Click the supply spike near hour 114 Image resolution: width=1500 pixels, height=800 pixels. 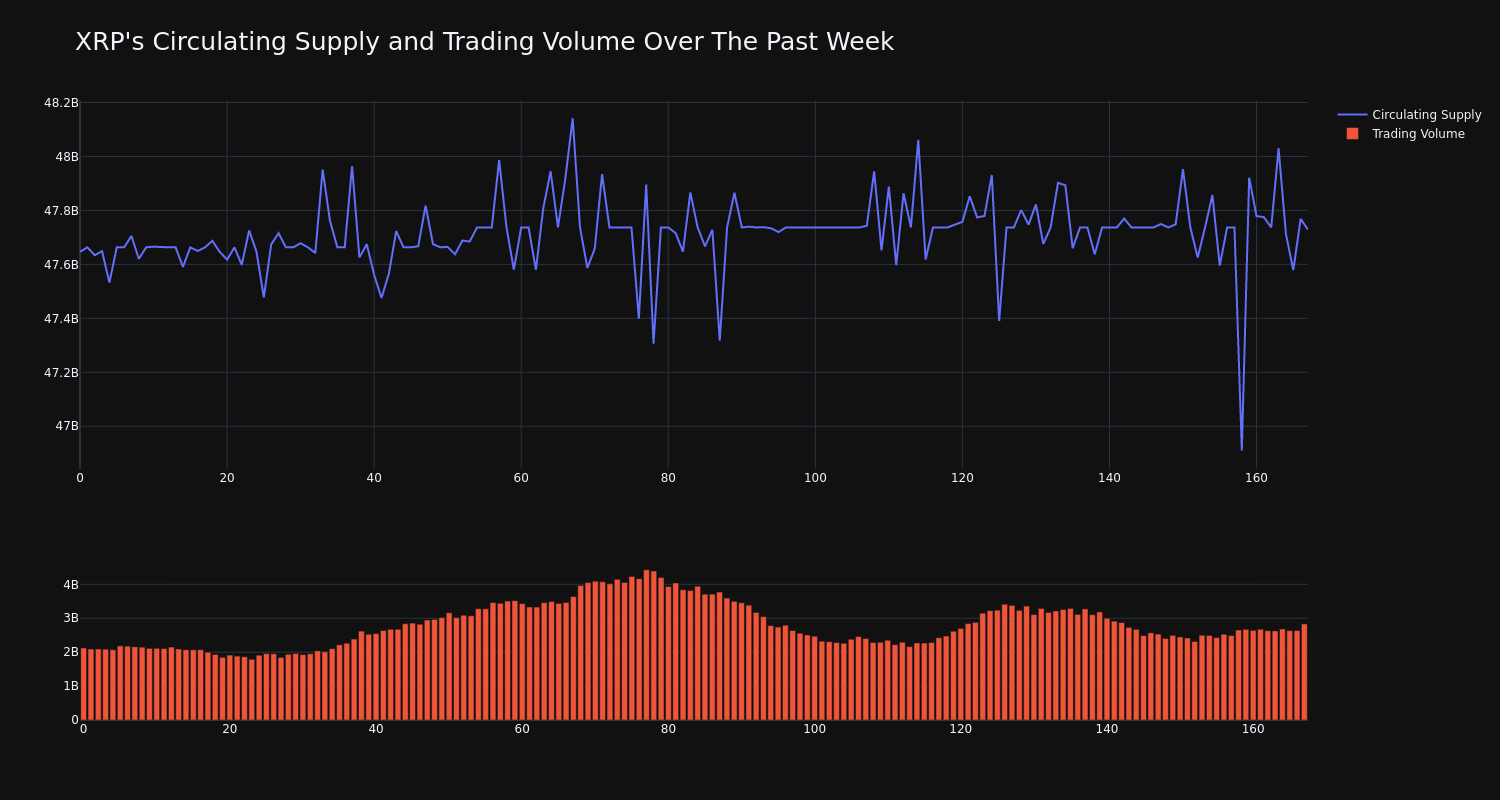click(918, 141)
